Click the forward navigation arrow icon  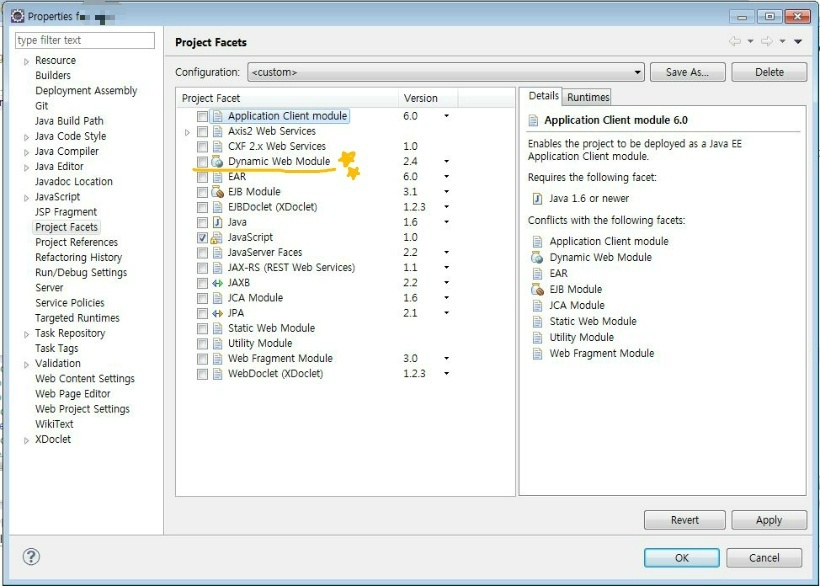coord(767,41)
